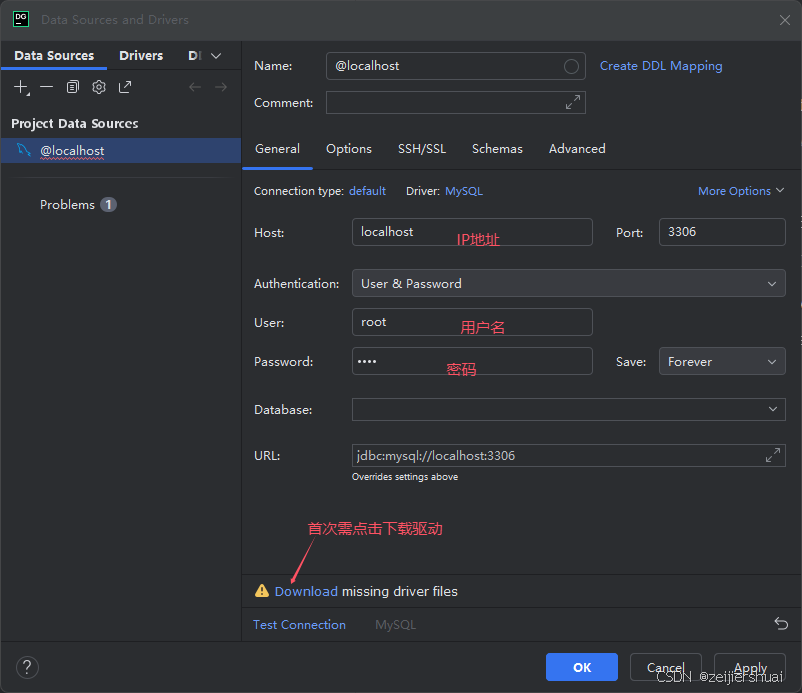The image size is (802, 693).
Task: Click the remove data source minus icon
Action: pos(47,87)
